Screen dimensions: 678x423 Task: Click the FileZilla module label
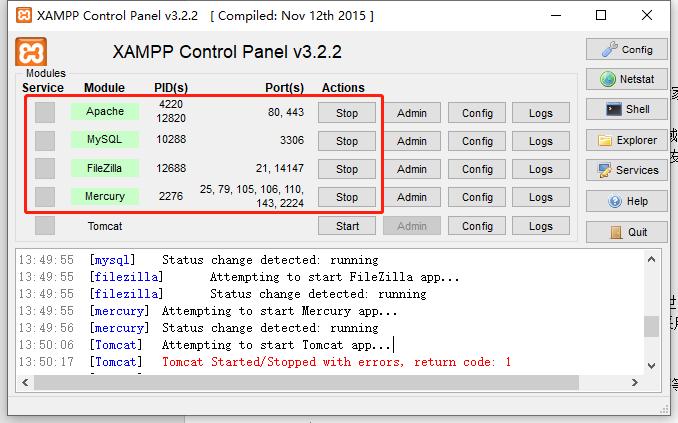pyautogui.click(x=105, y=168)
